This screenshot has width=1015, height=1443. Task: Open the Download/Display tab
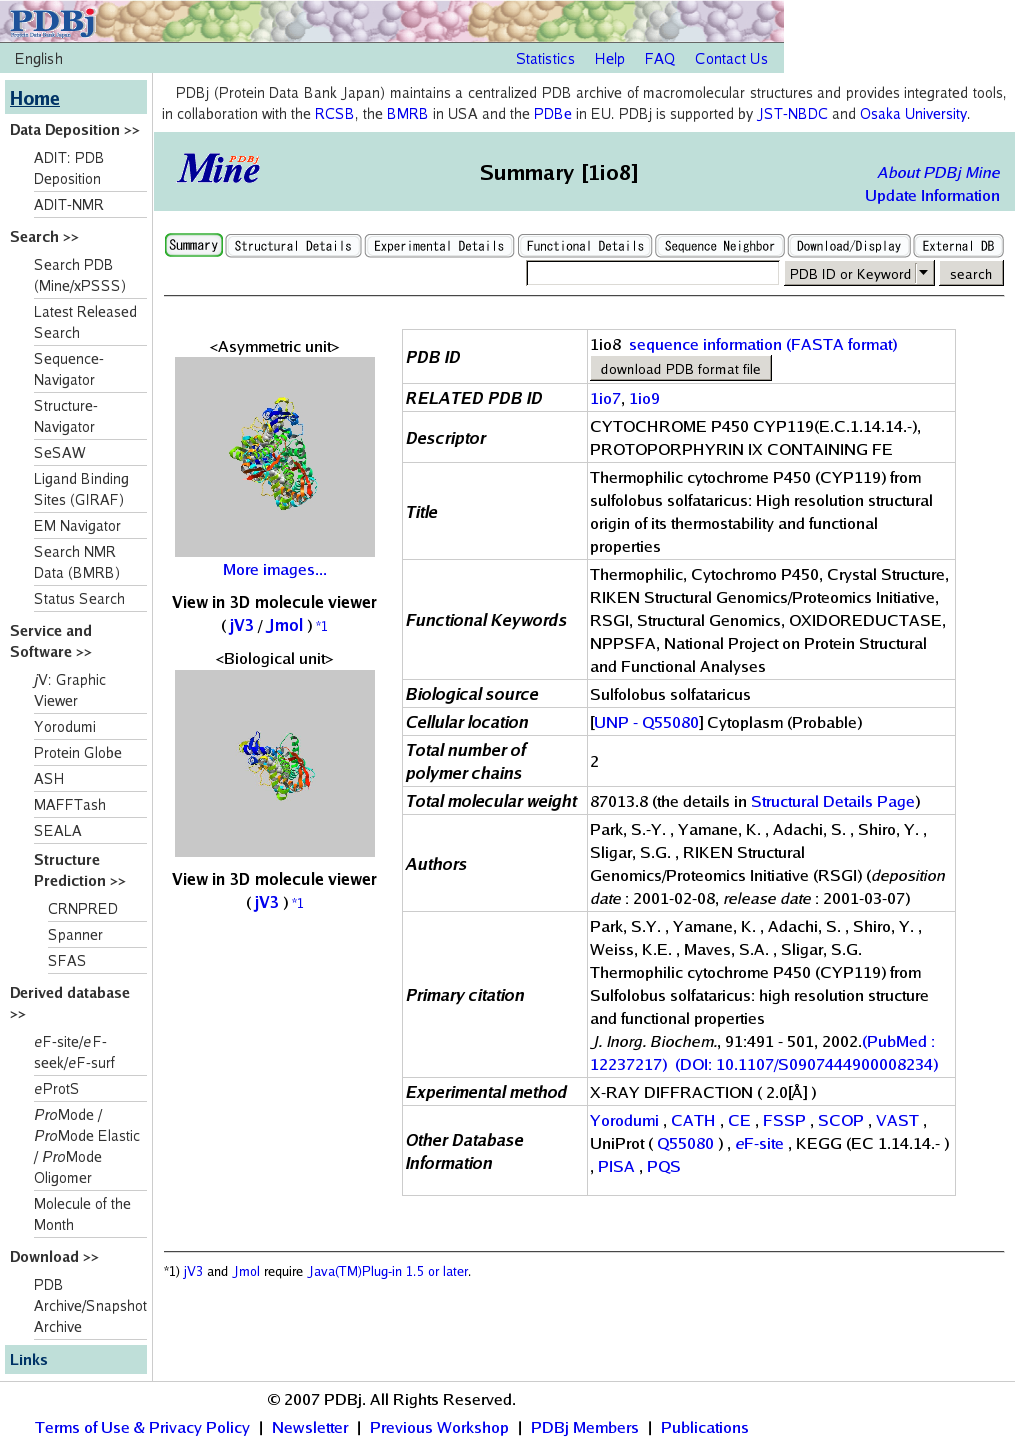click(849, 246)
